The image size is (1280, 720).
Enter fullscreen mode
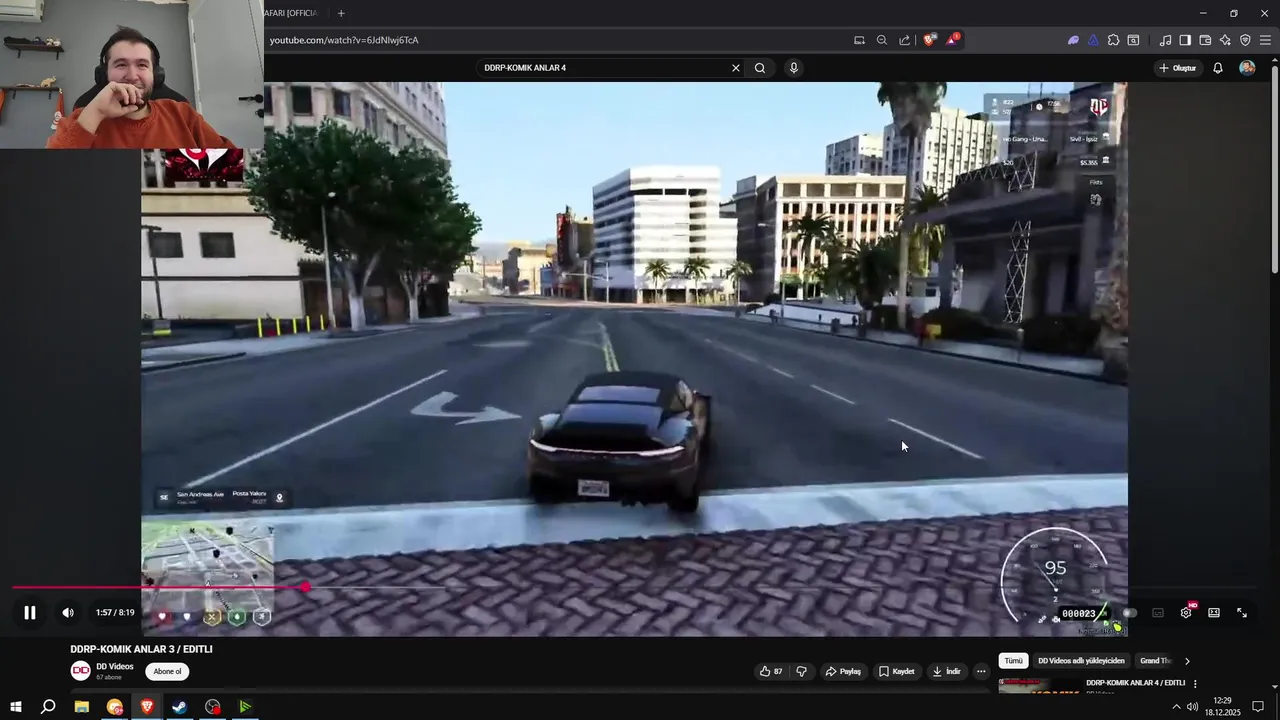1242,613
